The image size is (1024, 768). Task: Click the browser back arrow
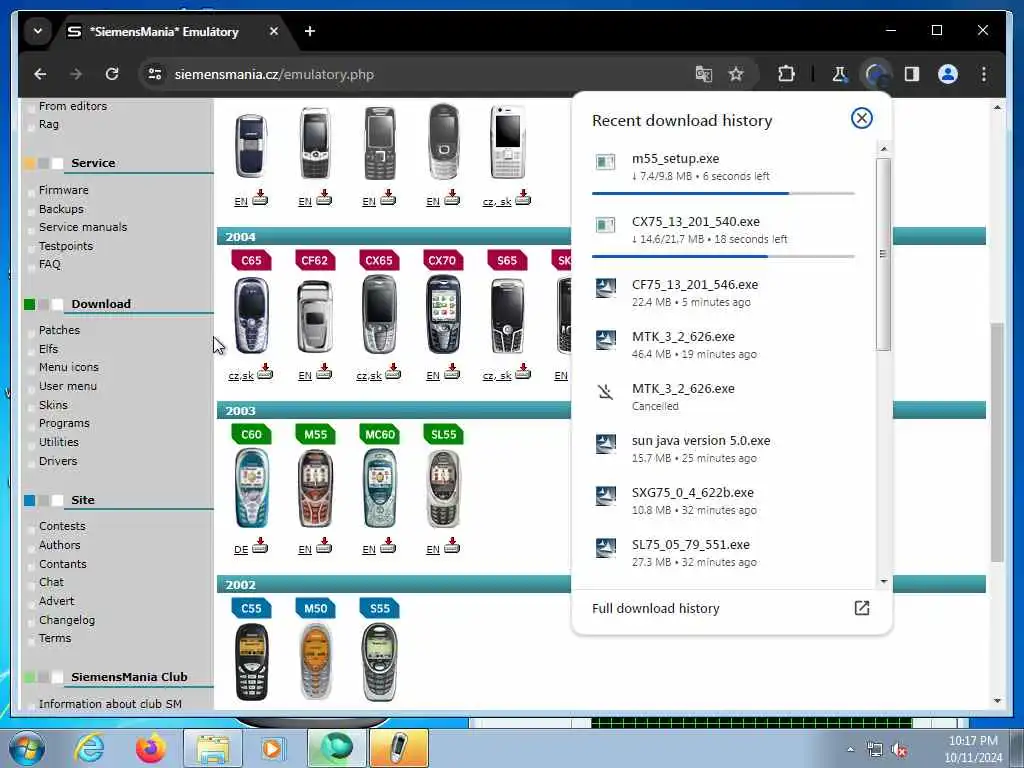40,74
